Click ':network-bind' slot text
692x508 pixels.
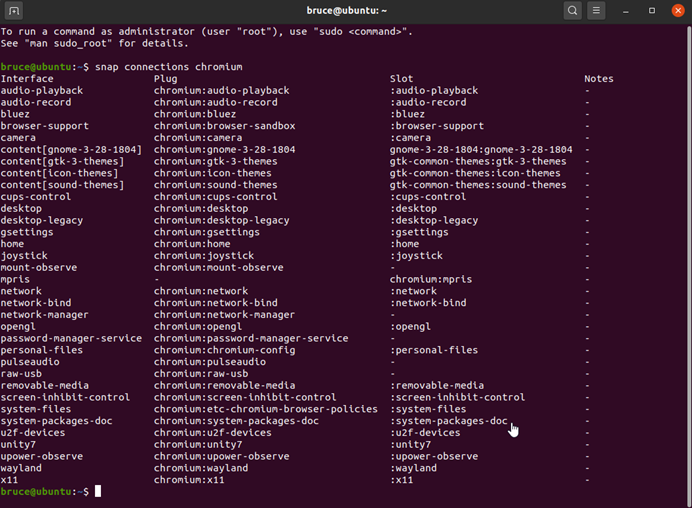point(428,303)
